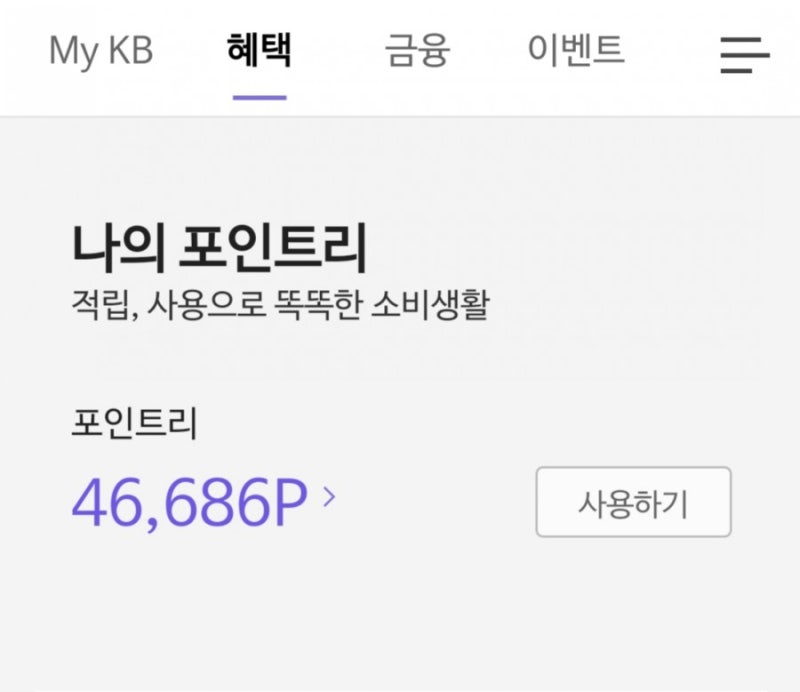Go to the 이벤트 tab
This screenshot has height=692, width=800.
click(576, 49)
